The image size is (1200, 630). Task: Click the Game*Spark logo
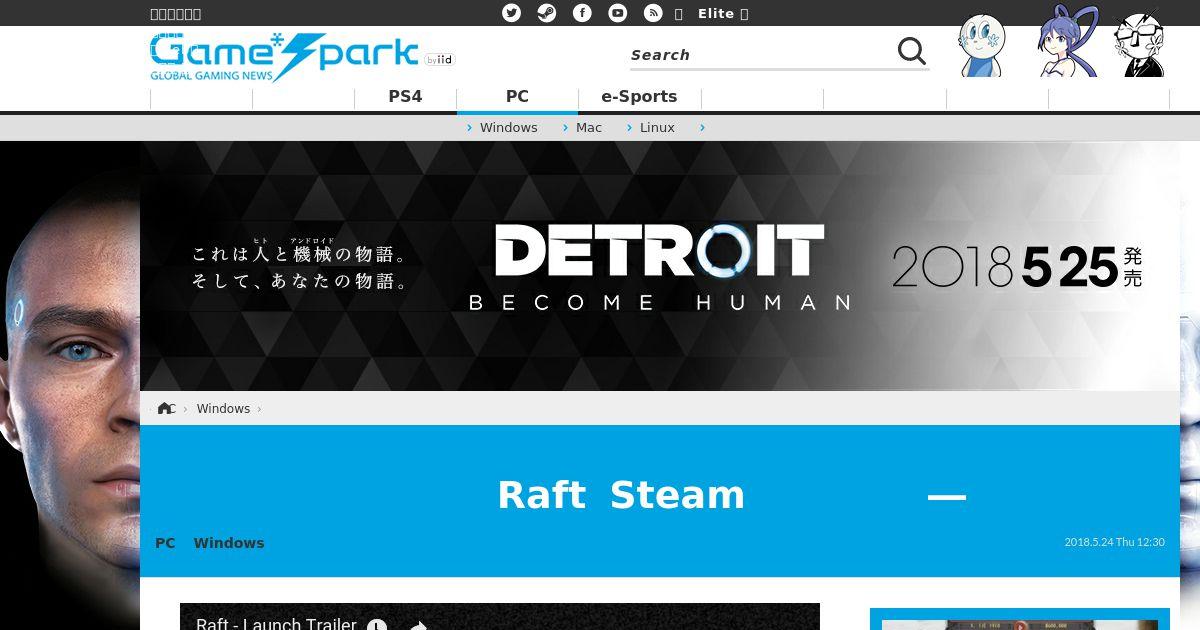[x=284, y=57]
